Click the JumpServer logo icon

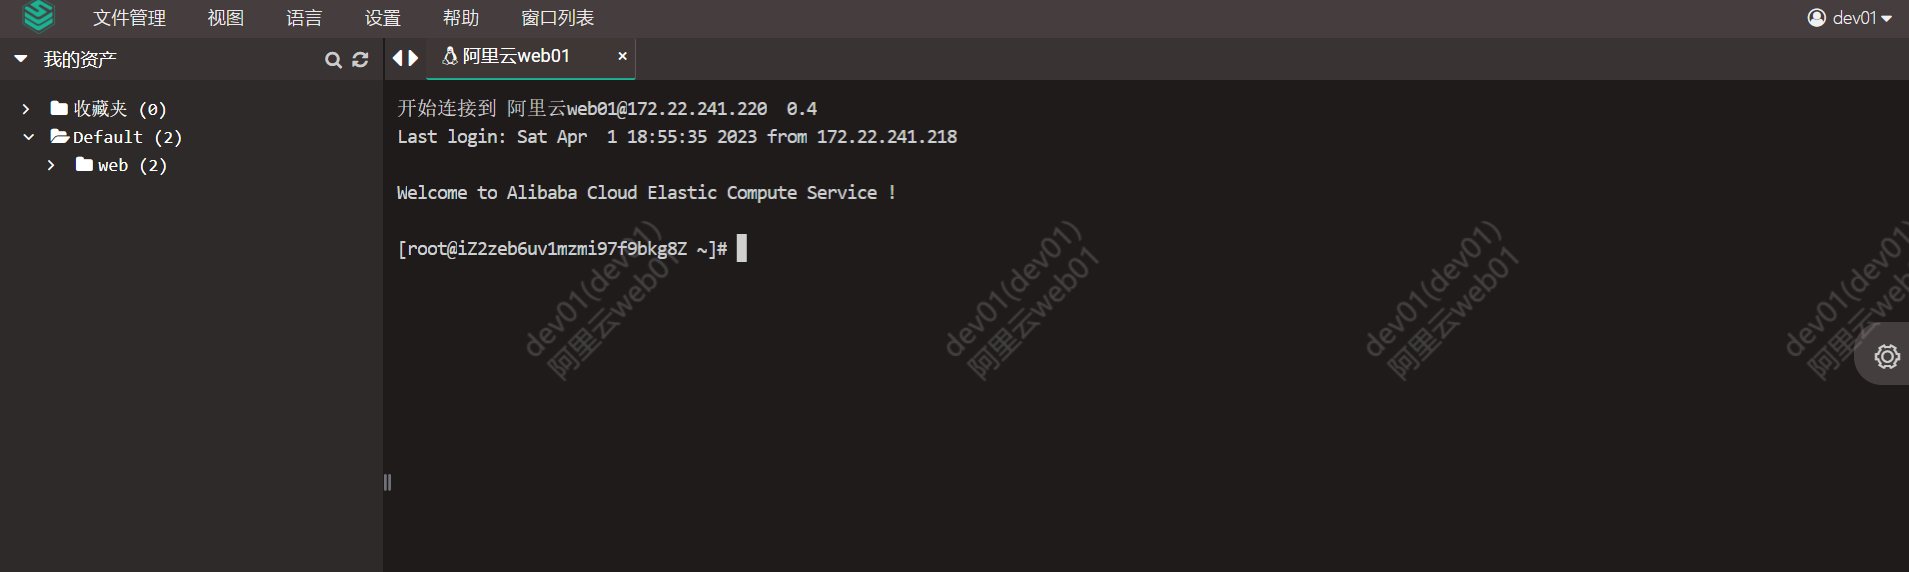pyautogui.click(x=38, y=16)
